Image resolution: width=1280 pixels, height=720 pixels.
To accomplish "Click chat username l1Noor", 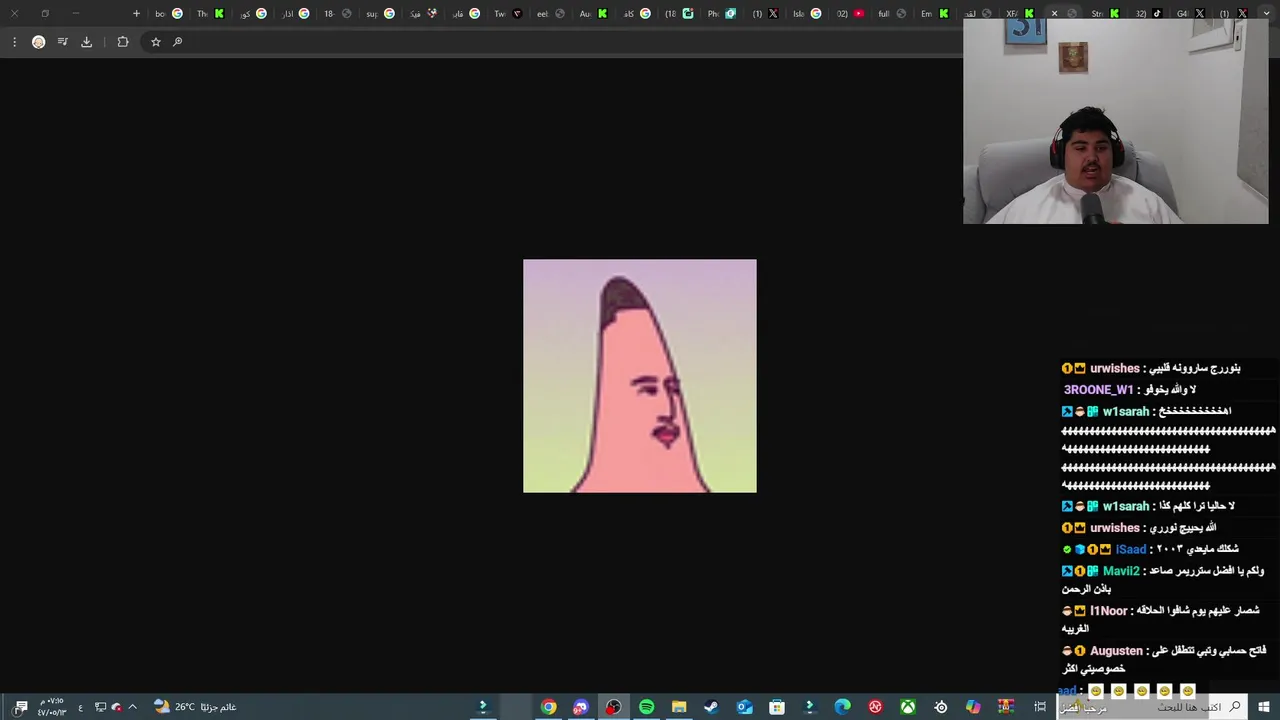I will (1108, 611).
